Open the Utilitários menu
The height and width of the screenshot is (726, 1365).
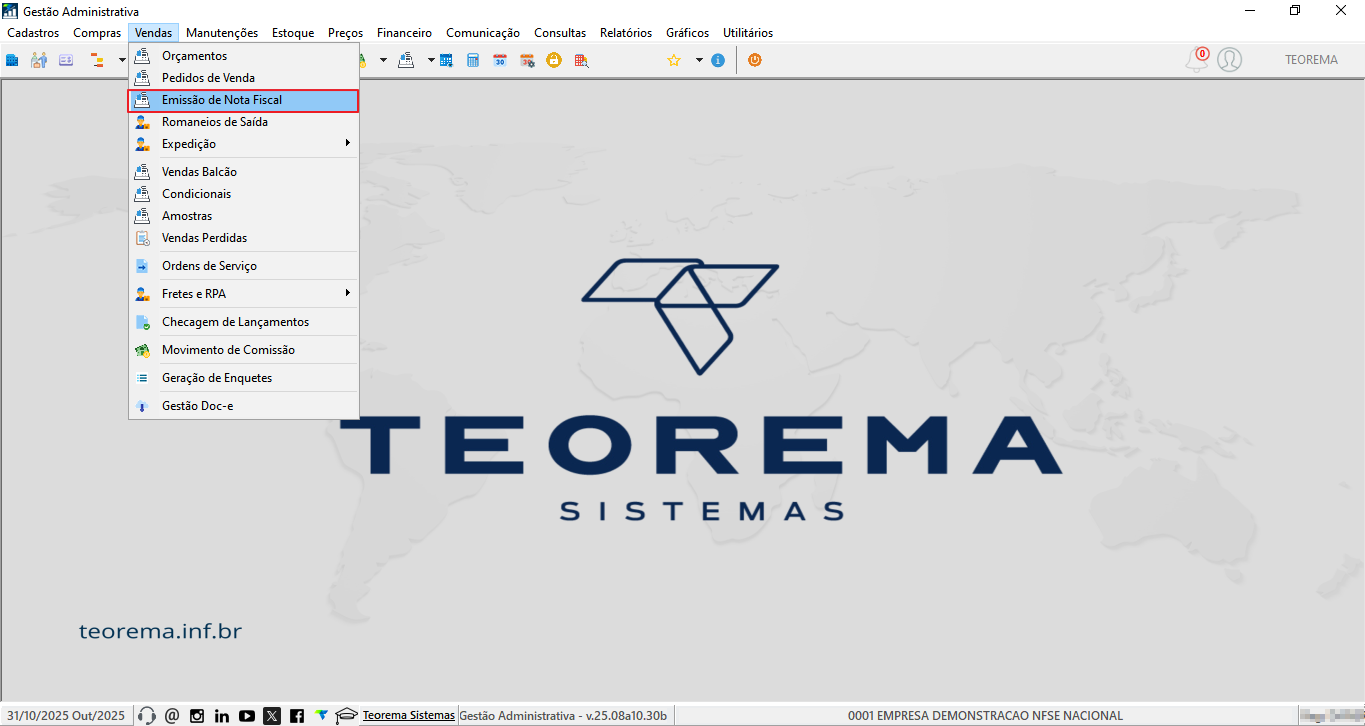(748, 33)
